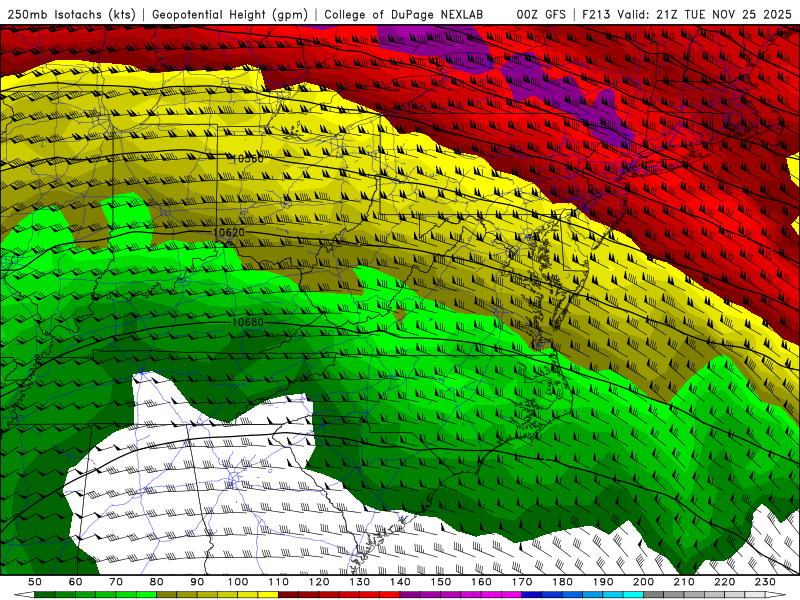Click the 180 value on the color scale
The image size is (800, 600).
pos(562,582)
